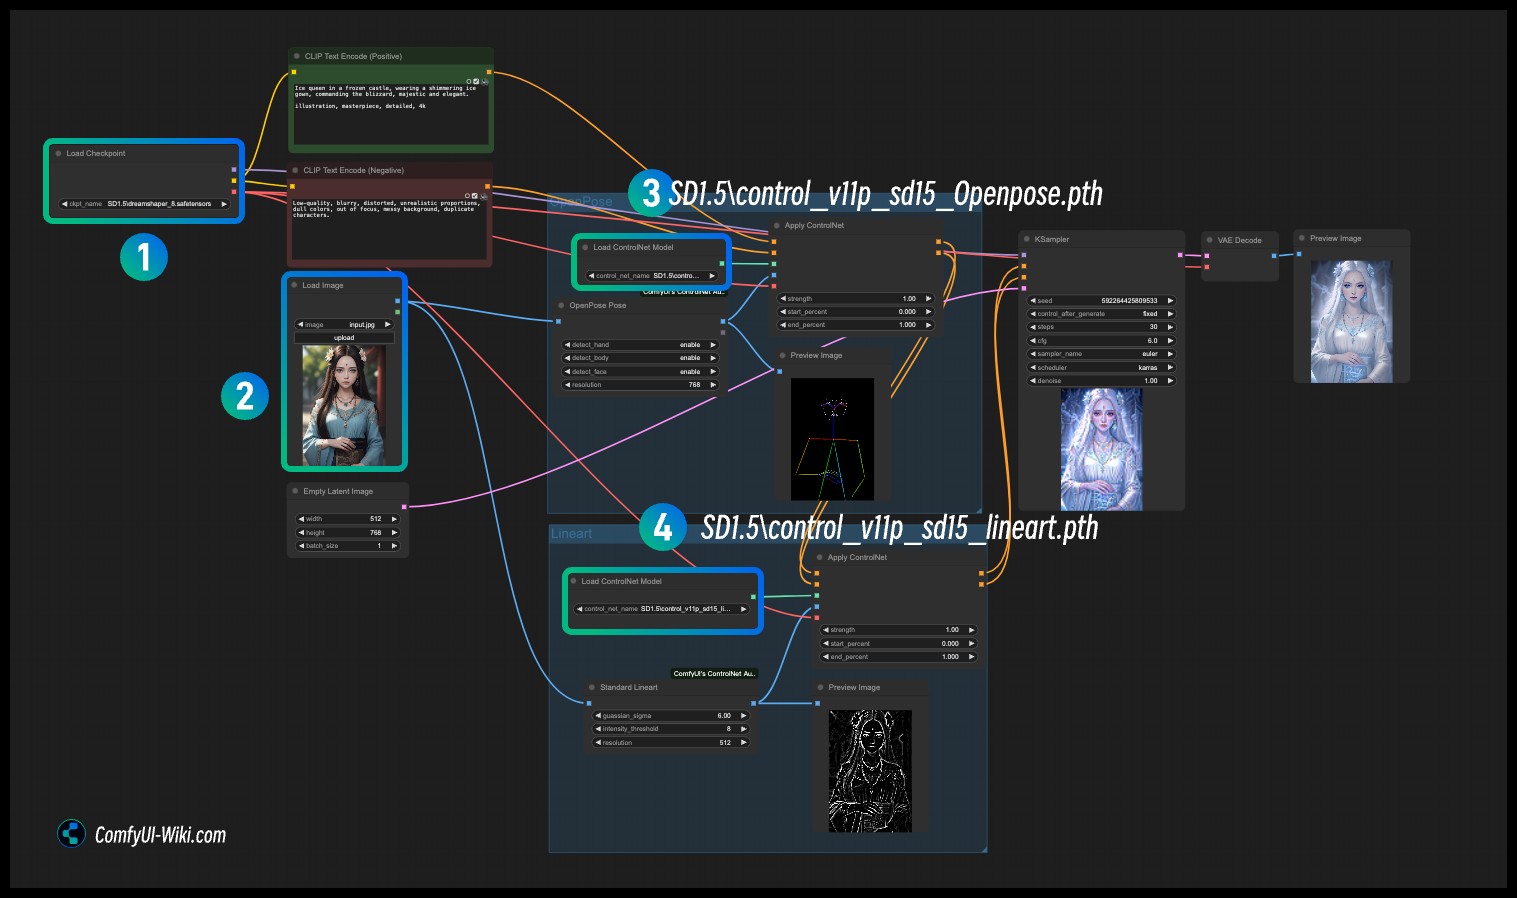Open control_after_generate fixed option list
This screenshot has width=1517, height=898.
[1102, 314]
